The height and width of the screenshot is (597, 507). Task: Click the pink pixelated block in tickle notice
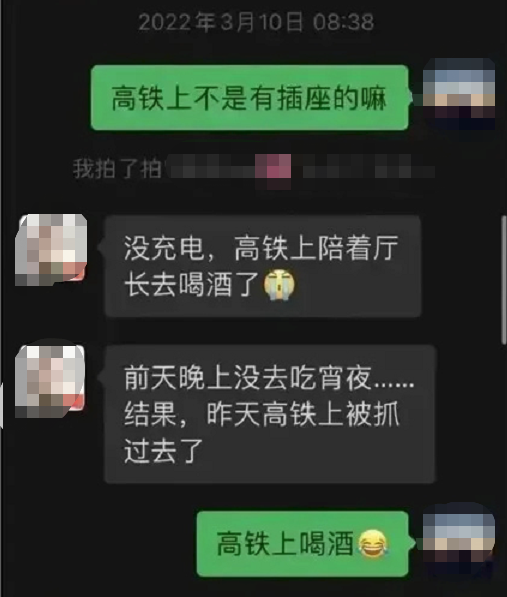[273, 171]
